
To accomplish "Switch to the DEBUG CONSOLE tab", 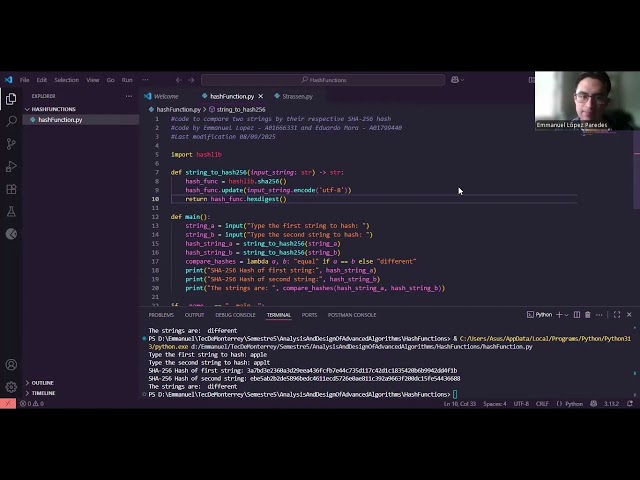I will pyautogui.click(x=235, y=315).
